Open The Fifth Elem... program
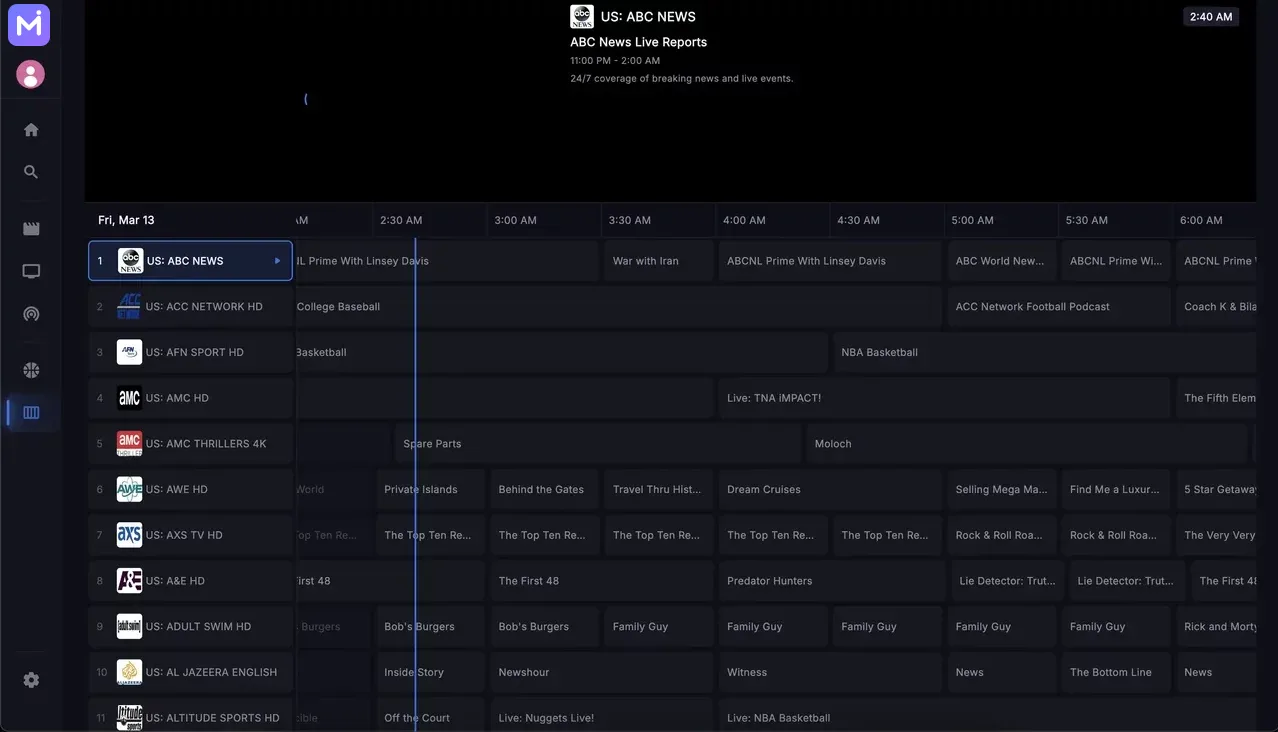This screenshot has height=732, width=1278. click(1216, 398)
